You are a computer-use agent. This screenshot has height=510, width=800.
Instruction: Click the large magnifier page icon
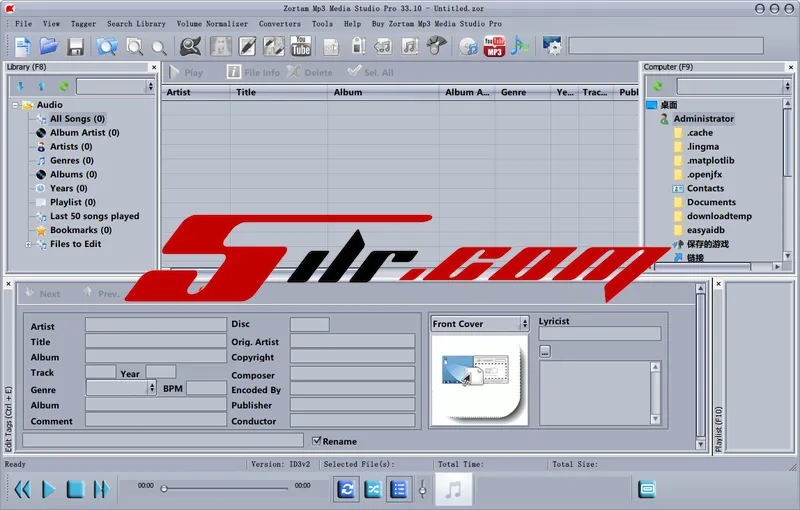pos(134,47)
